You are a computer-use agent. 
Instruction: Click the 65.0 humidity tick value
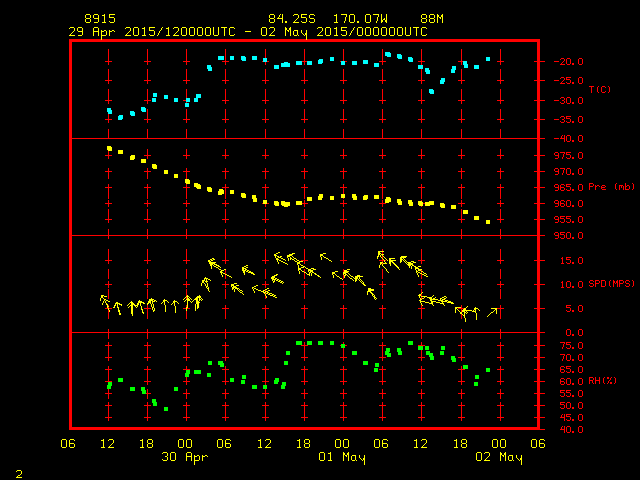[x=571, y=369]
